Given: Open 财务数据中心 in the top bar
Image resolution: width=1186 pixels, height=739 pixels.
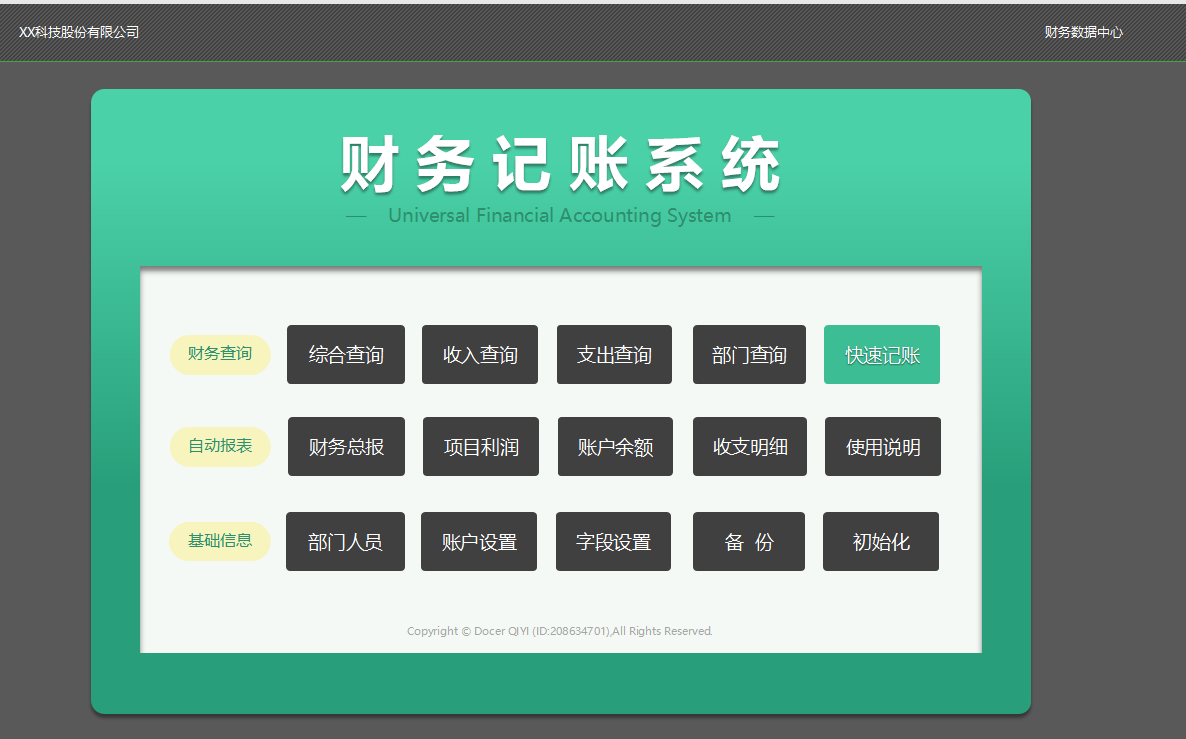Looking at the screenshot, I should click(x=1084, y=32).
